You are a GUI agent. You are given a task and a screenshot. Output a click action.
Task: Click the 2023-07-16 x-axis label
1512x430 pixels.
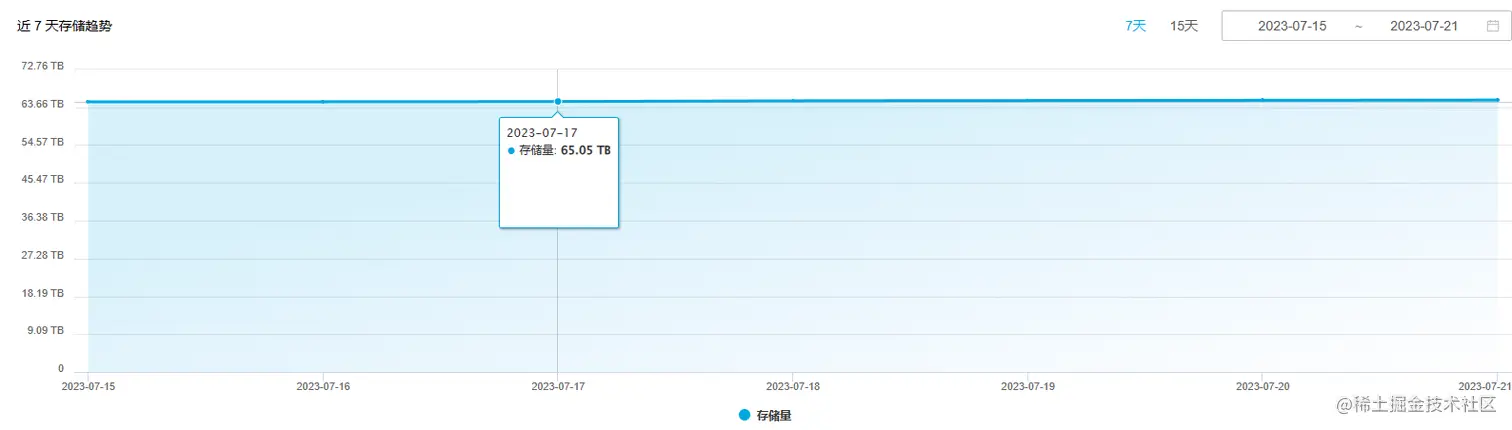coord(323,385)
